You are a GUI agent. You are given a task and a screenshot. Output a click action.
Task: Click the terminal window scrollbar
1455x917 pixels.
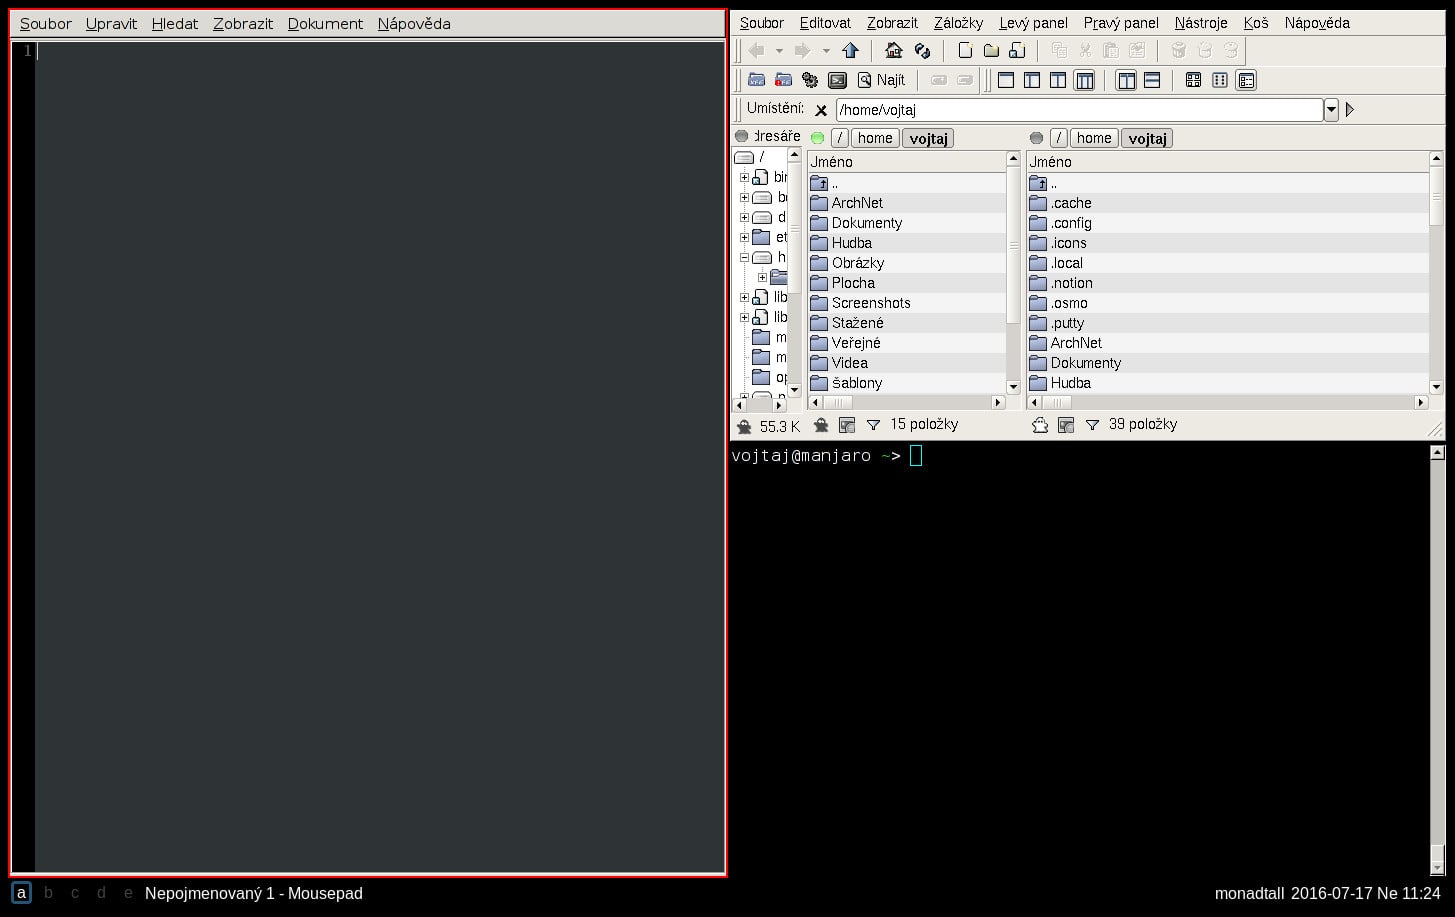[1437, 660]
